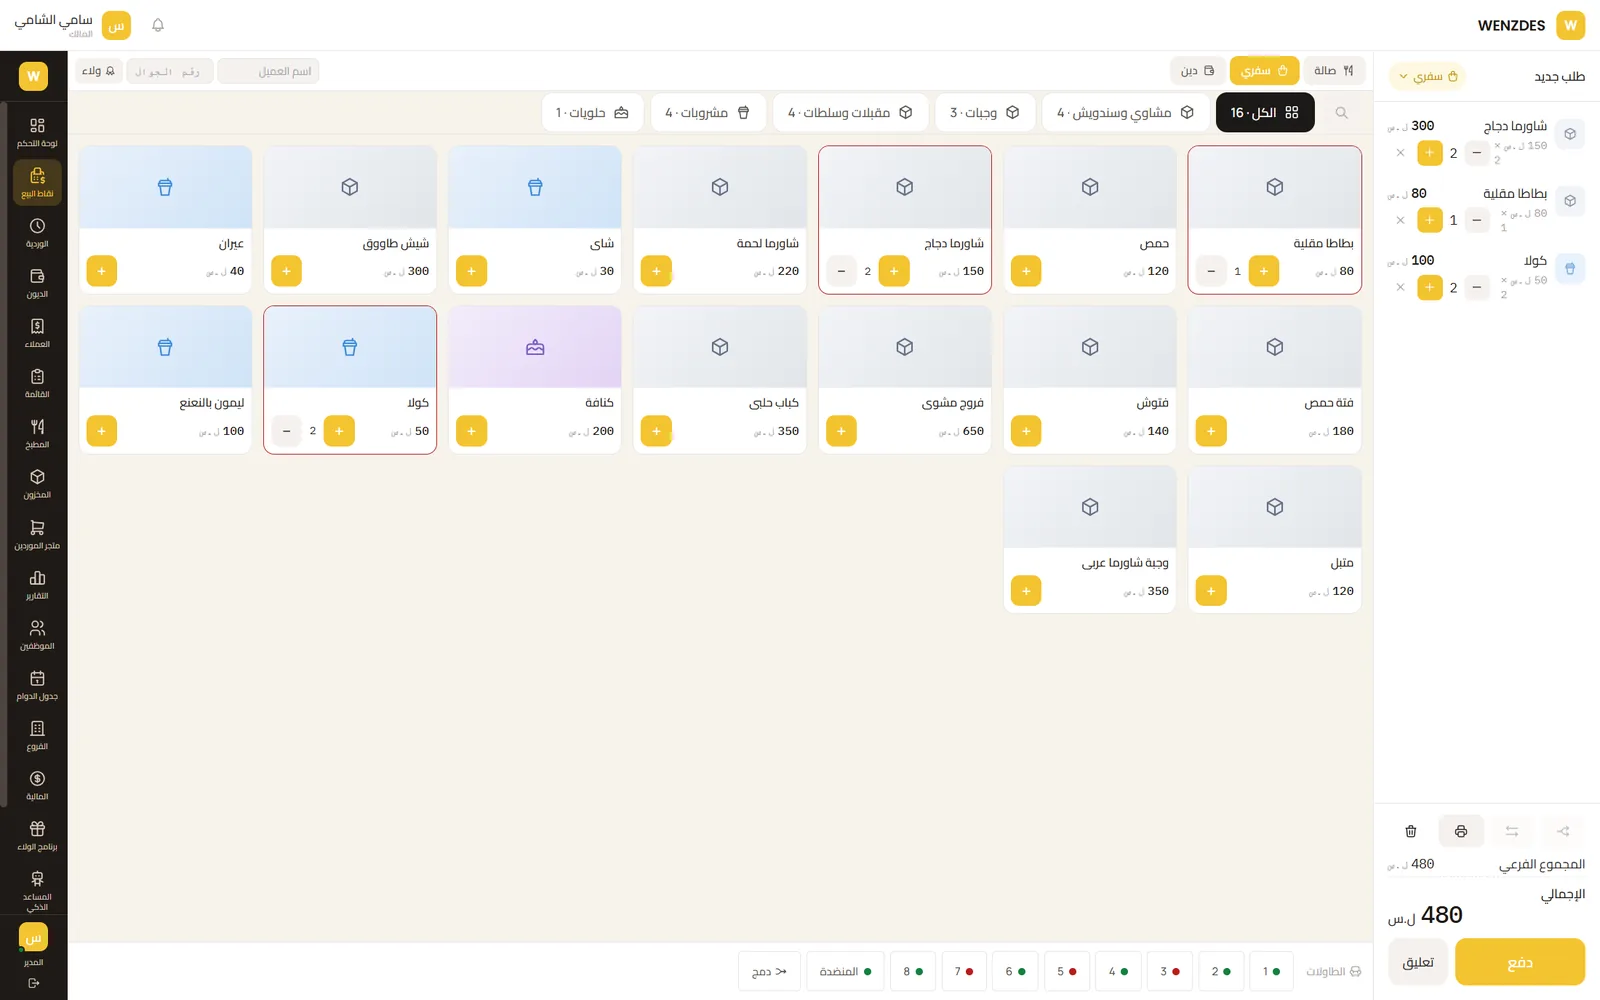Image resolution: width=1600 pixels, height=1000 pixels.
Task: Click the product search magnifier icon
Action: coord(1341,113)
